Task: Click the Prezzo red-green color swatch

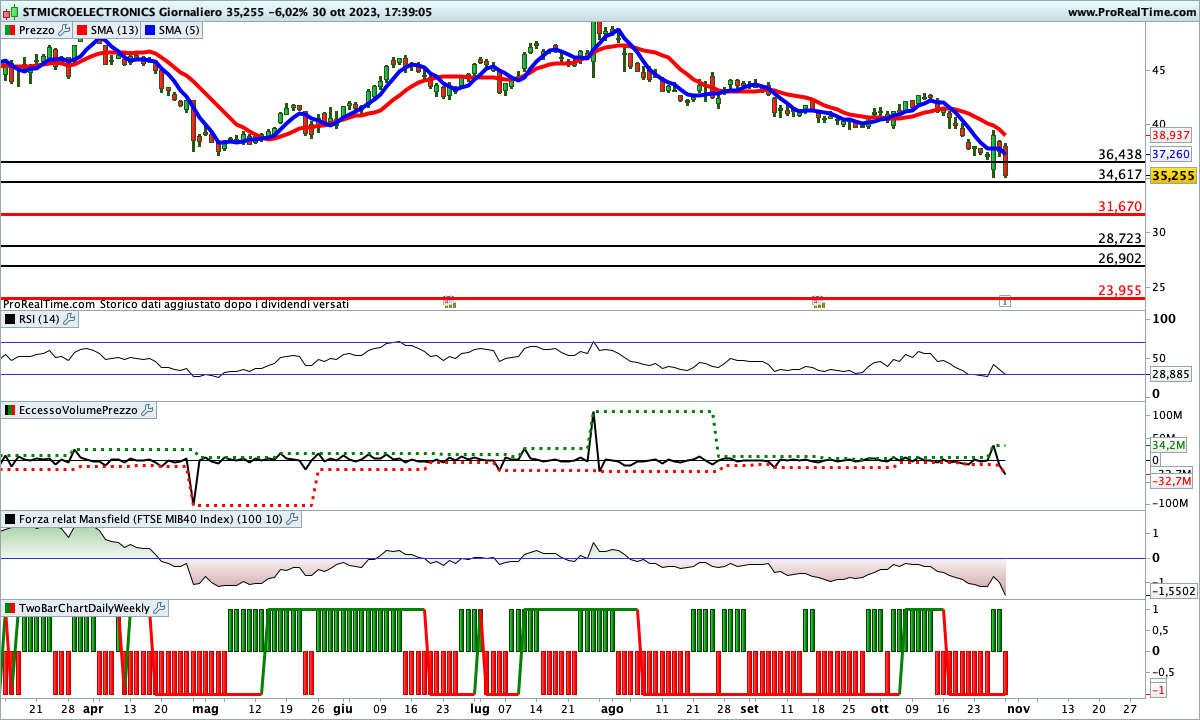Action: pyautogui.click(x=9, y=30)
